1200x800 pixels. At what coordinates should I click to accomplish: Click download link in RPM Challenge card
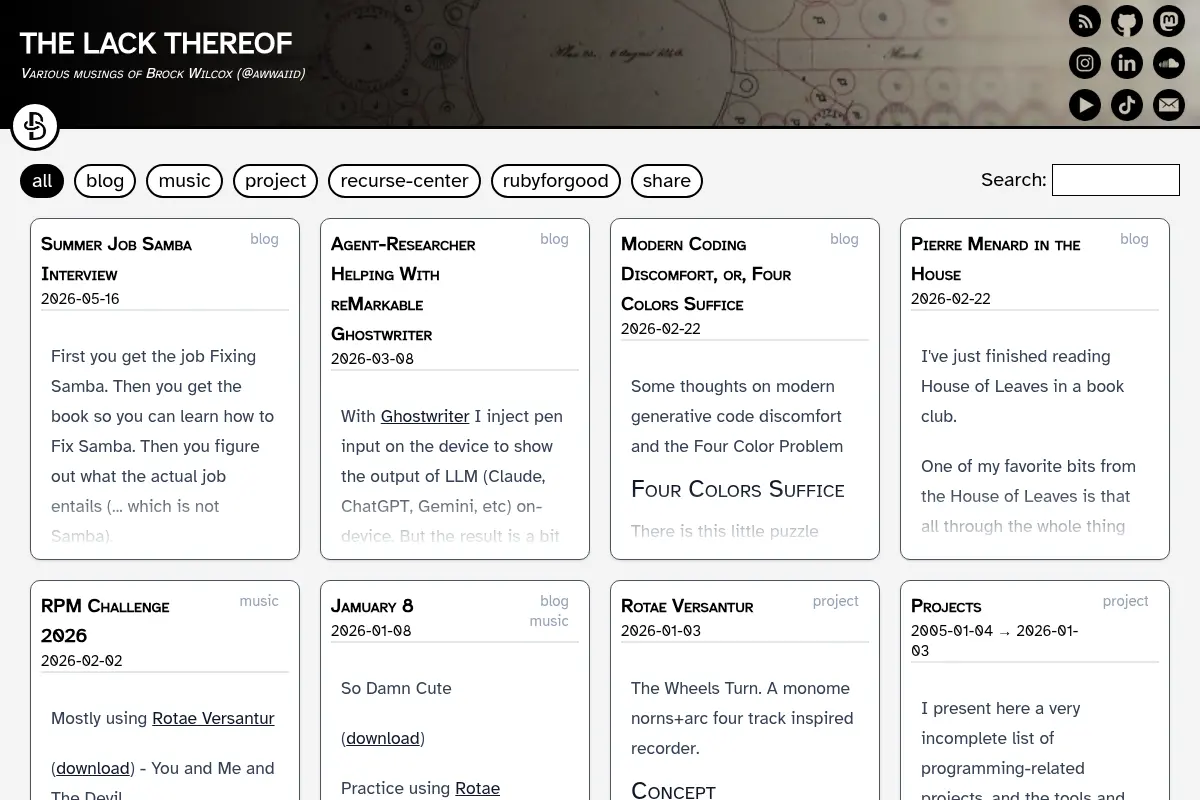click(93, 768)
